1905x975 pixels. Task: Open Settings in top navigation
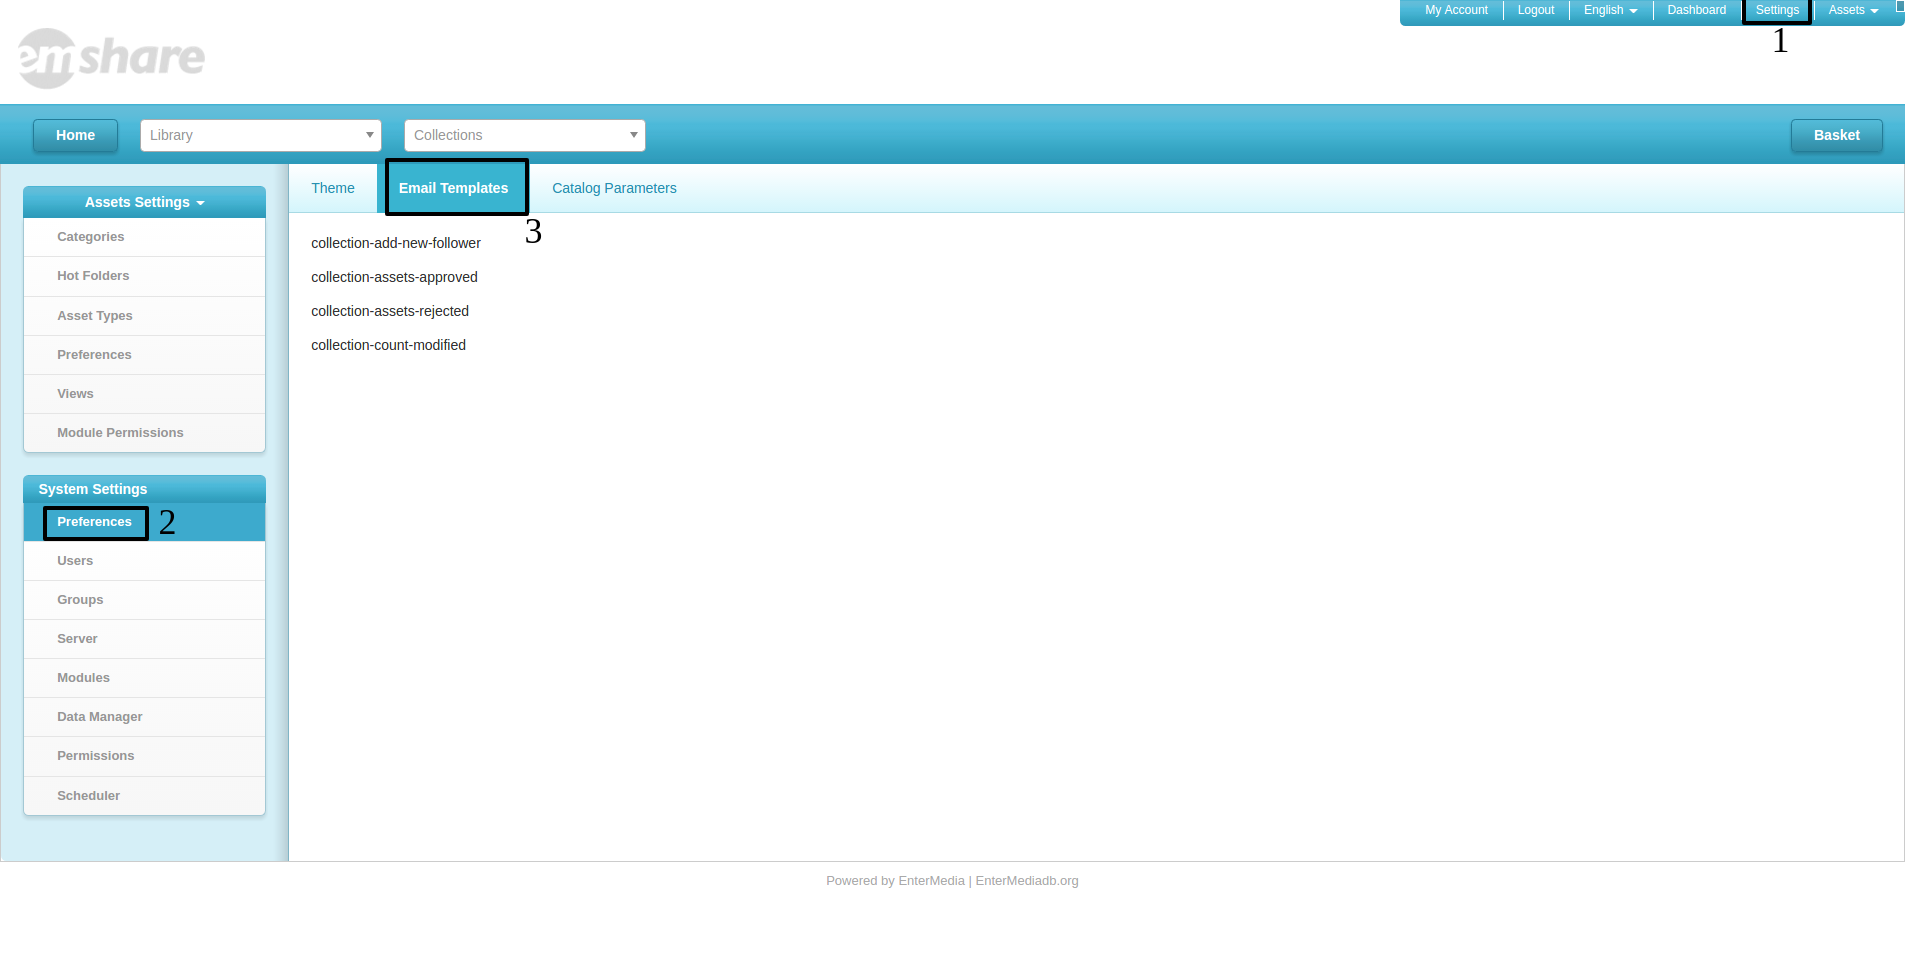click(1777, 10)
